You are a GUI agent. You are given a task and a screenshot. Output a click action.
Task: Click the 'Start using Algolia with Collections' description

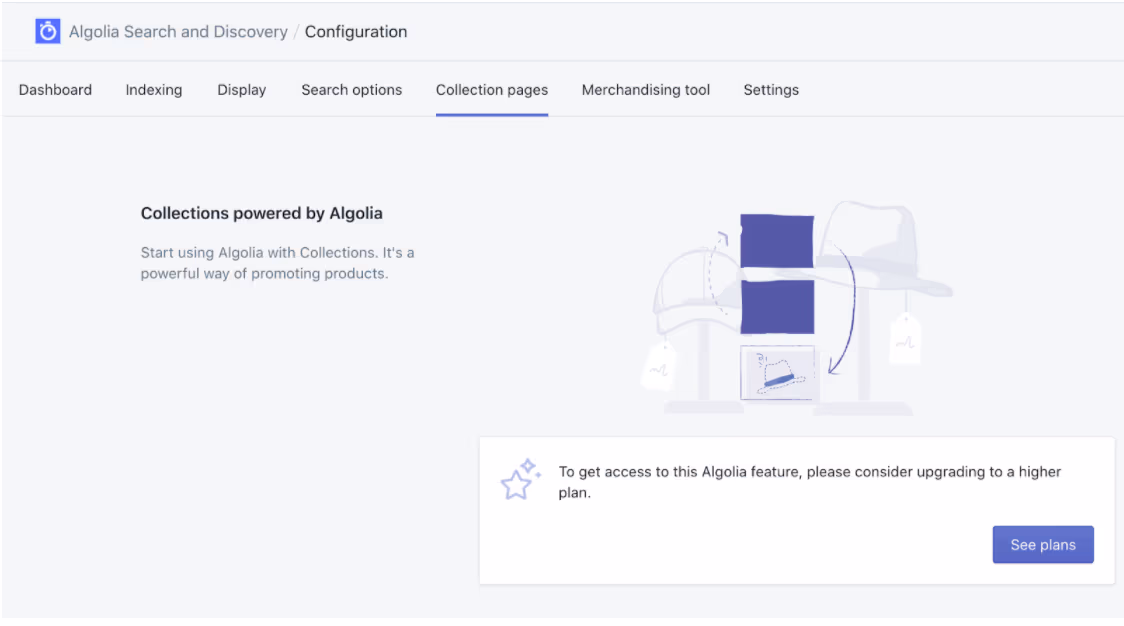[x=277, y=262]
